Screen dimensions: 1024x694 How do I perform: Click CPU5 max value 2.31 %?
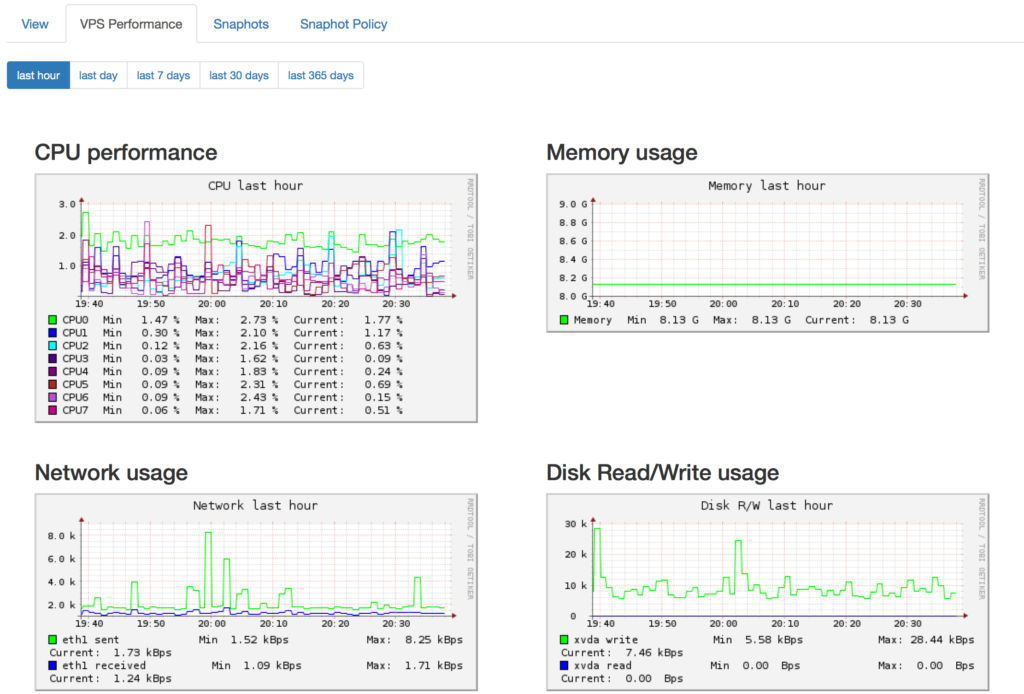(x=259, y=385)
